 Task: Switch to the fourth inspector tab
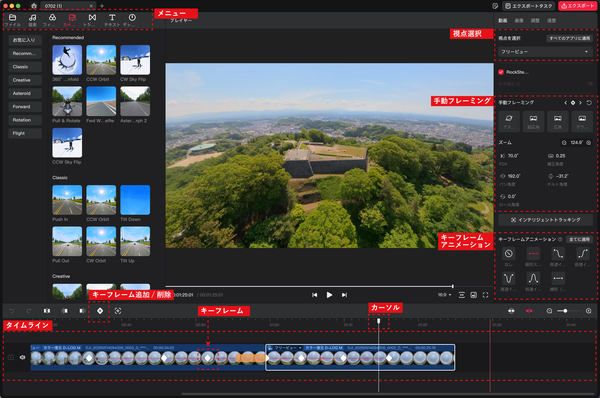pyautogui.click(x=551, y=20)
